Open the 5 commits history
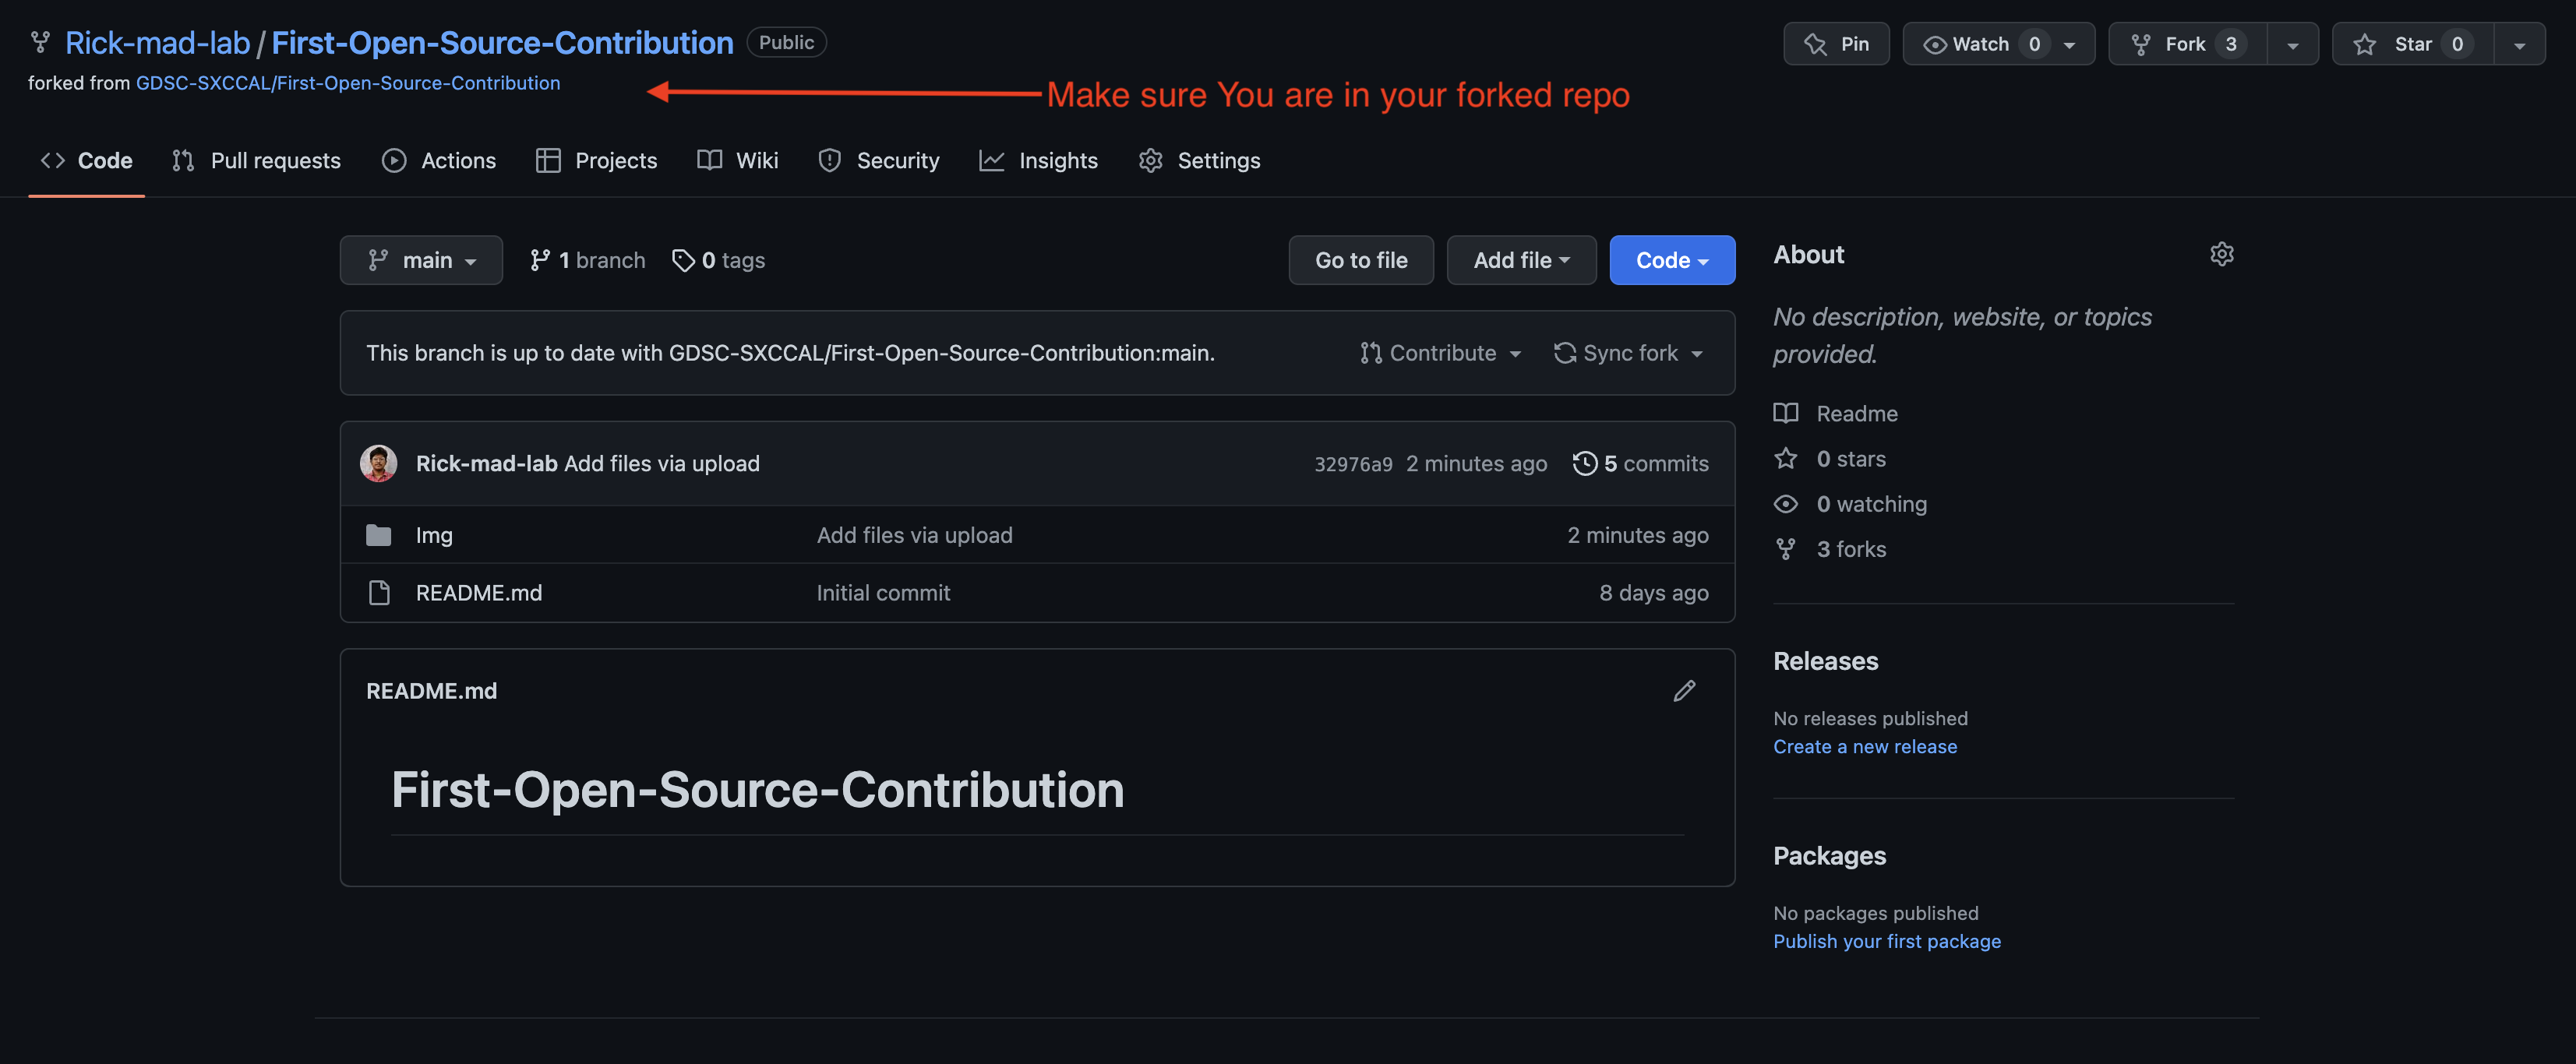The width and height of the screenshot is (2576, 1064). pyautogui.click(x=1640, y=463)
